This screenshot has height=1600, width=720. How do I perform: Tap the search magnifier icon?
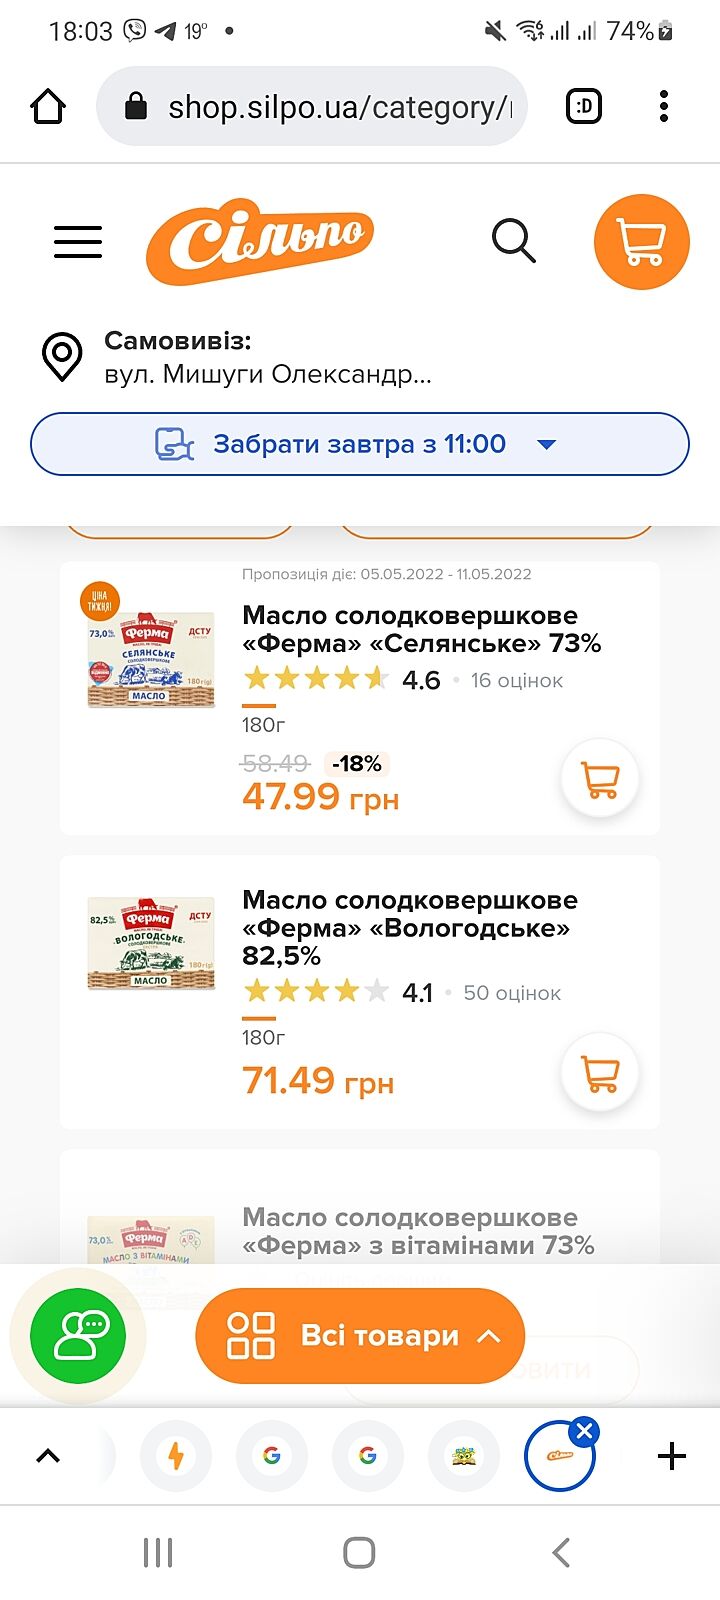[x=514, y=242]
